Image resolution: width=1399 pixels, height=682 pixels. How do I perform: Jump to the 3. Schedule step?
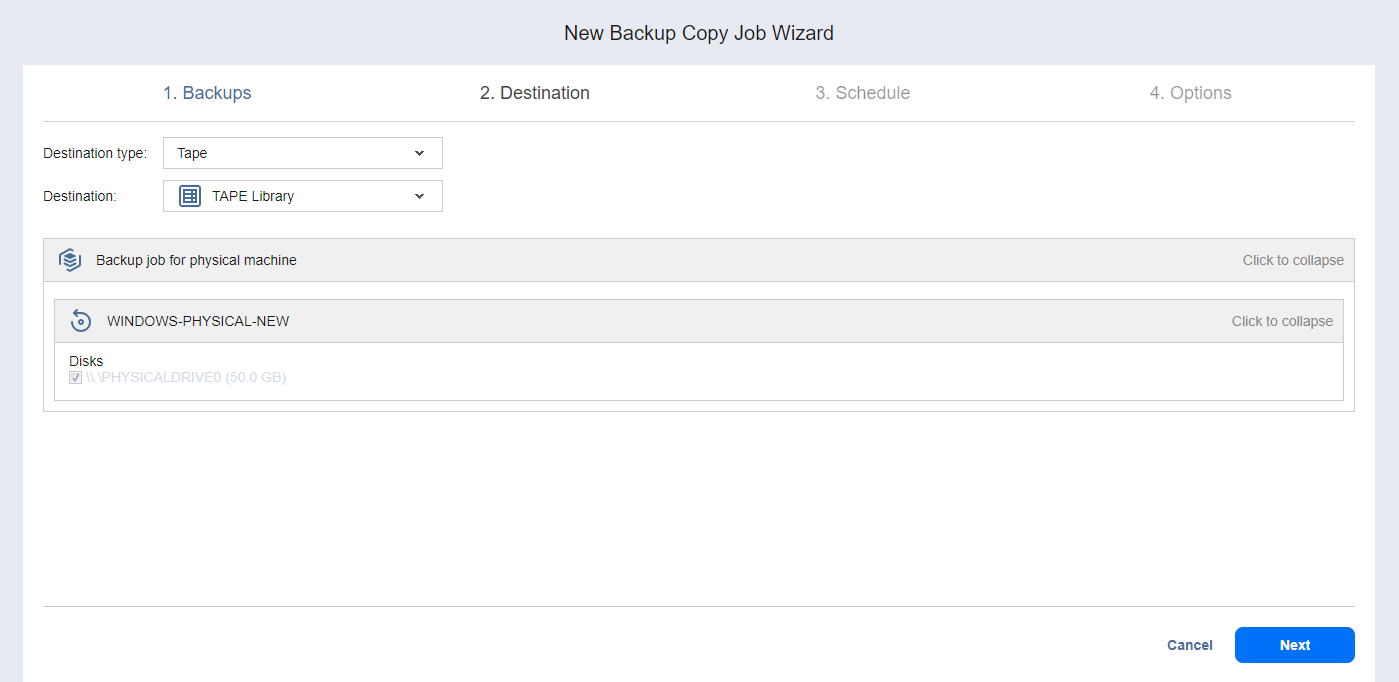click(862, 93)
